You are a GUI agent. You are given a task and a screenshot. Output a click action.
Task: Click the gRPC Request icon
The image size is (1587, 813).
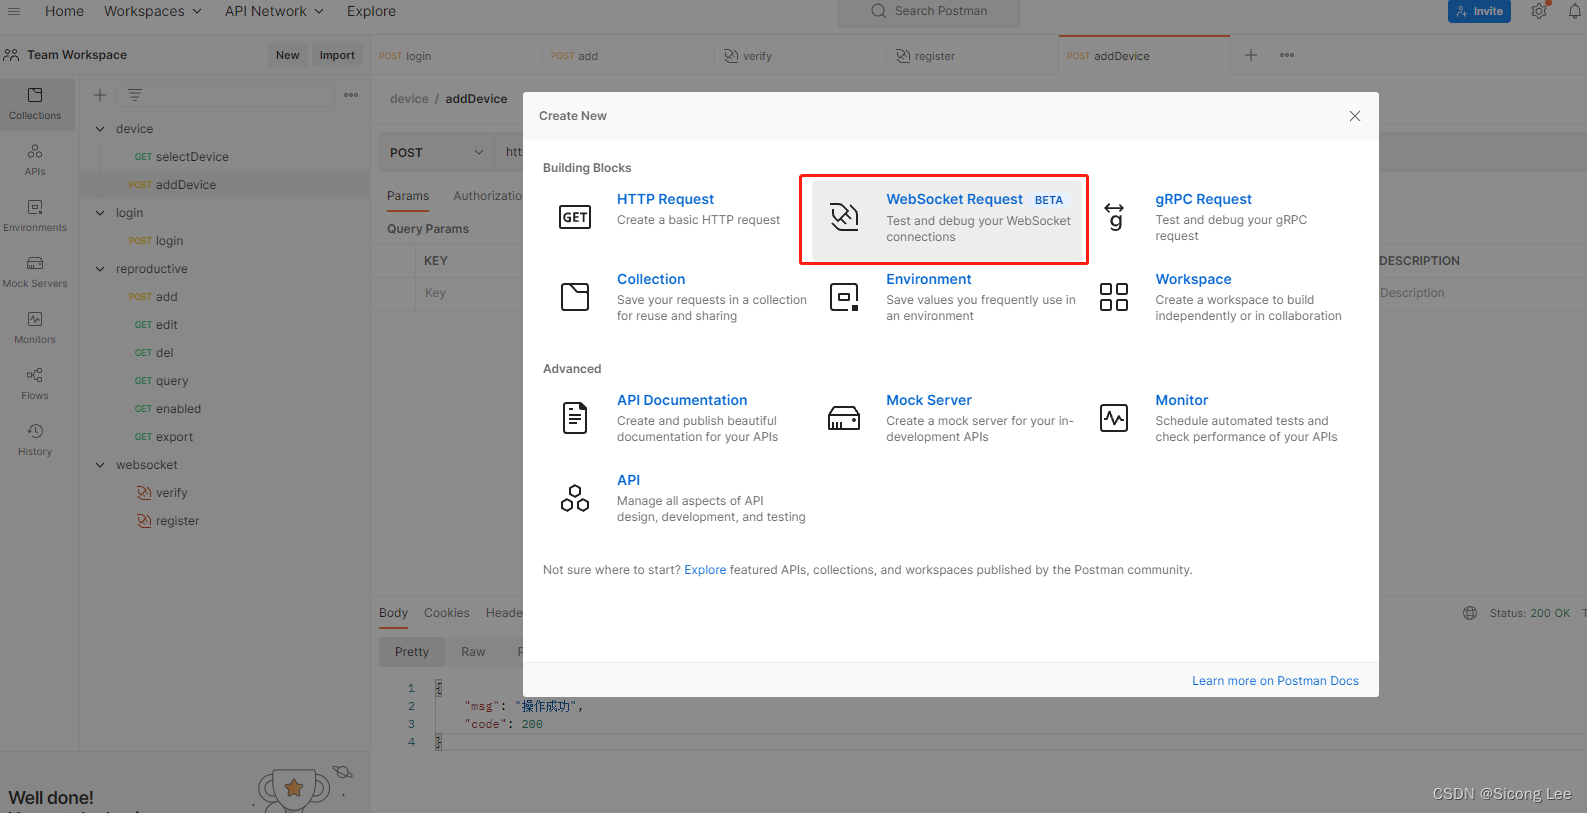pos(1114,216)
